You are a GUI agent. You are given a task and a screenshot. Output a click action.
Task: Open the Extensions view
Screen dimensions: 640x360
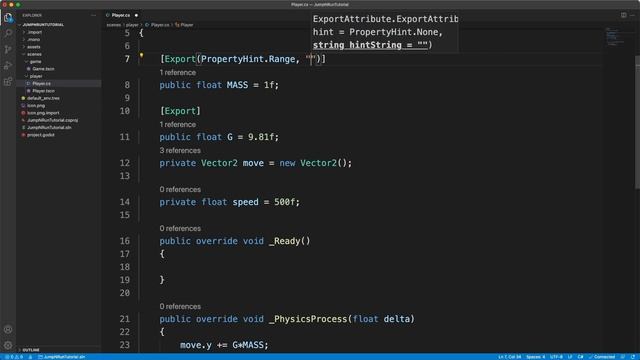coord(8,82)
